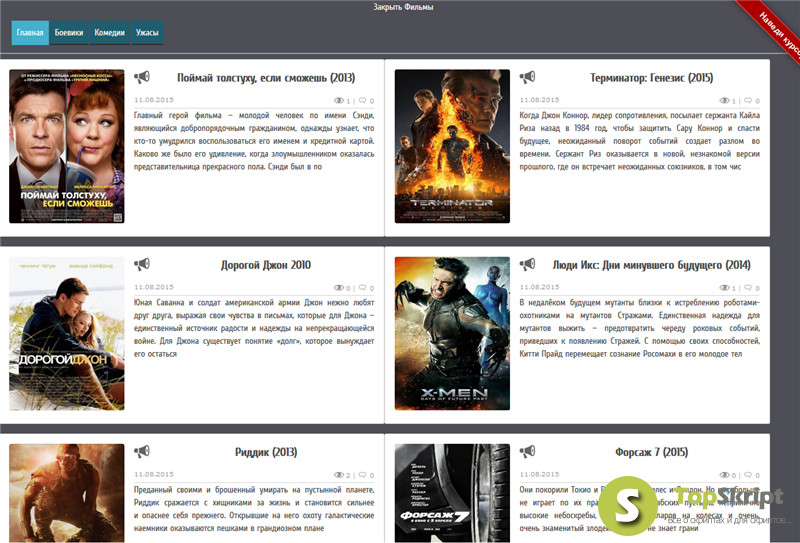
Task: Click megaphone icon beside Риддик
Action: pos(142,452)
